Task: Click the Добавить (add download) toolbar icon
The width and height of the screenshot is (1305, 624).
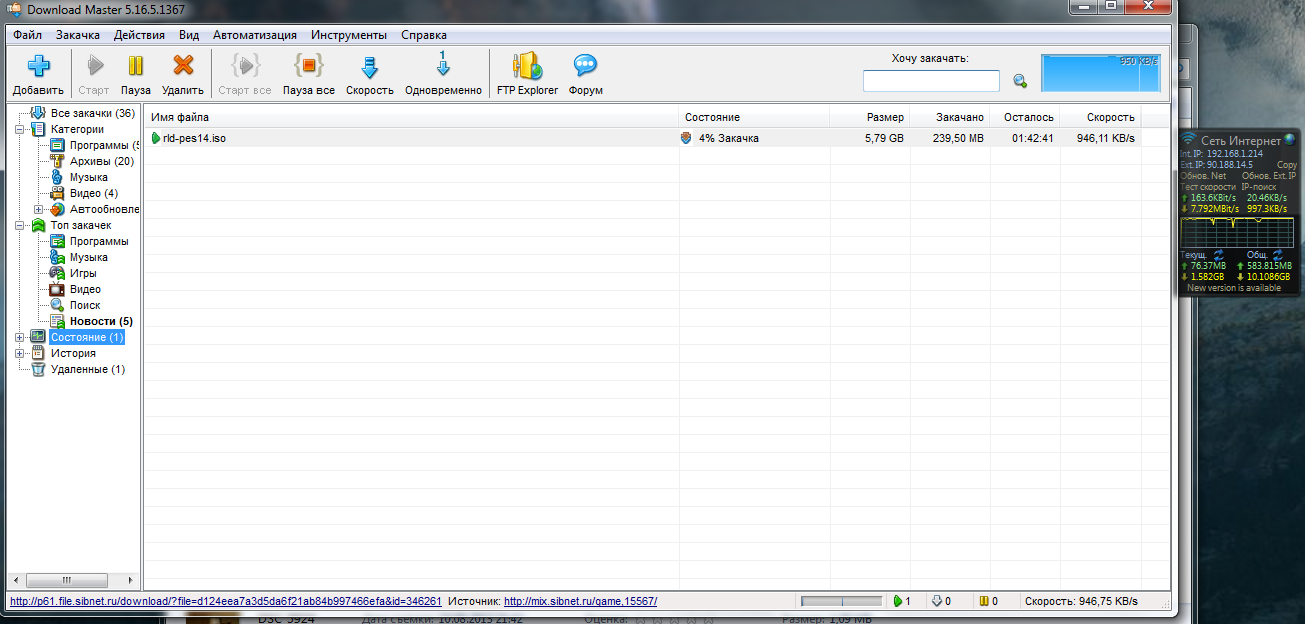Action: (x=38, y=67)
